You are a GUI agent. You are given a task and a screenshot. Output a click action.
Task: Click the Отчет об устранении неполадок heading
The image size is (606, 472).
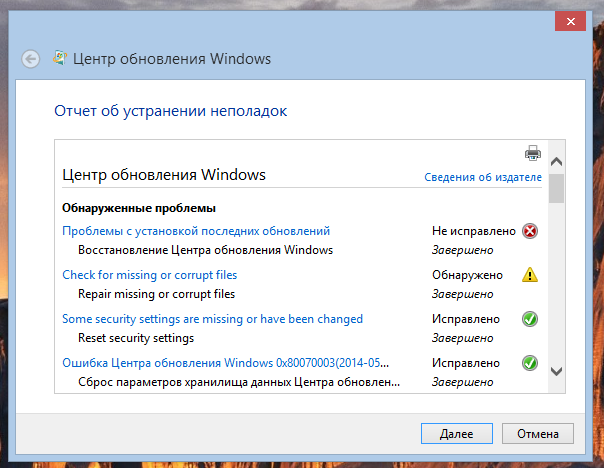pyautogui.click(x=170, y=111)
